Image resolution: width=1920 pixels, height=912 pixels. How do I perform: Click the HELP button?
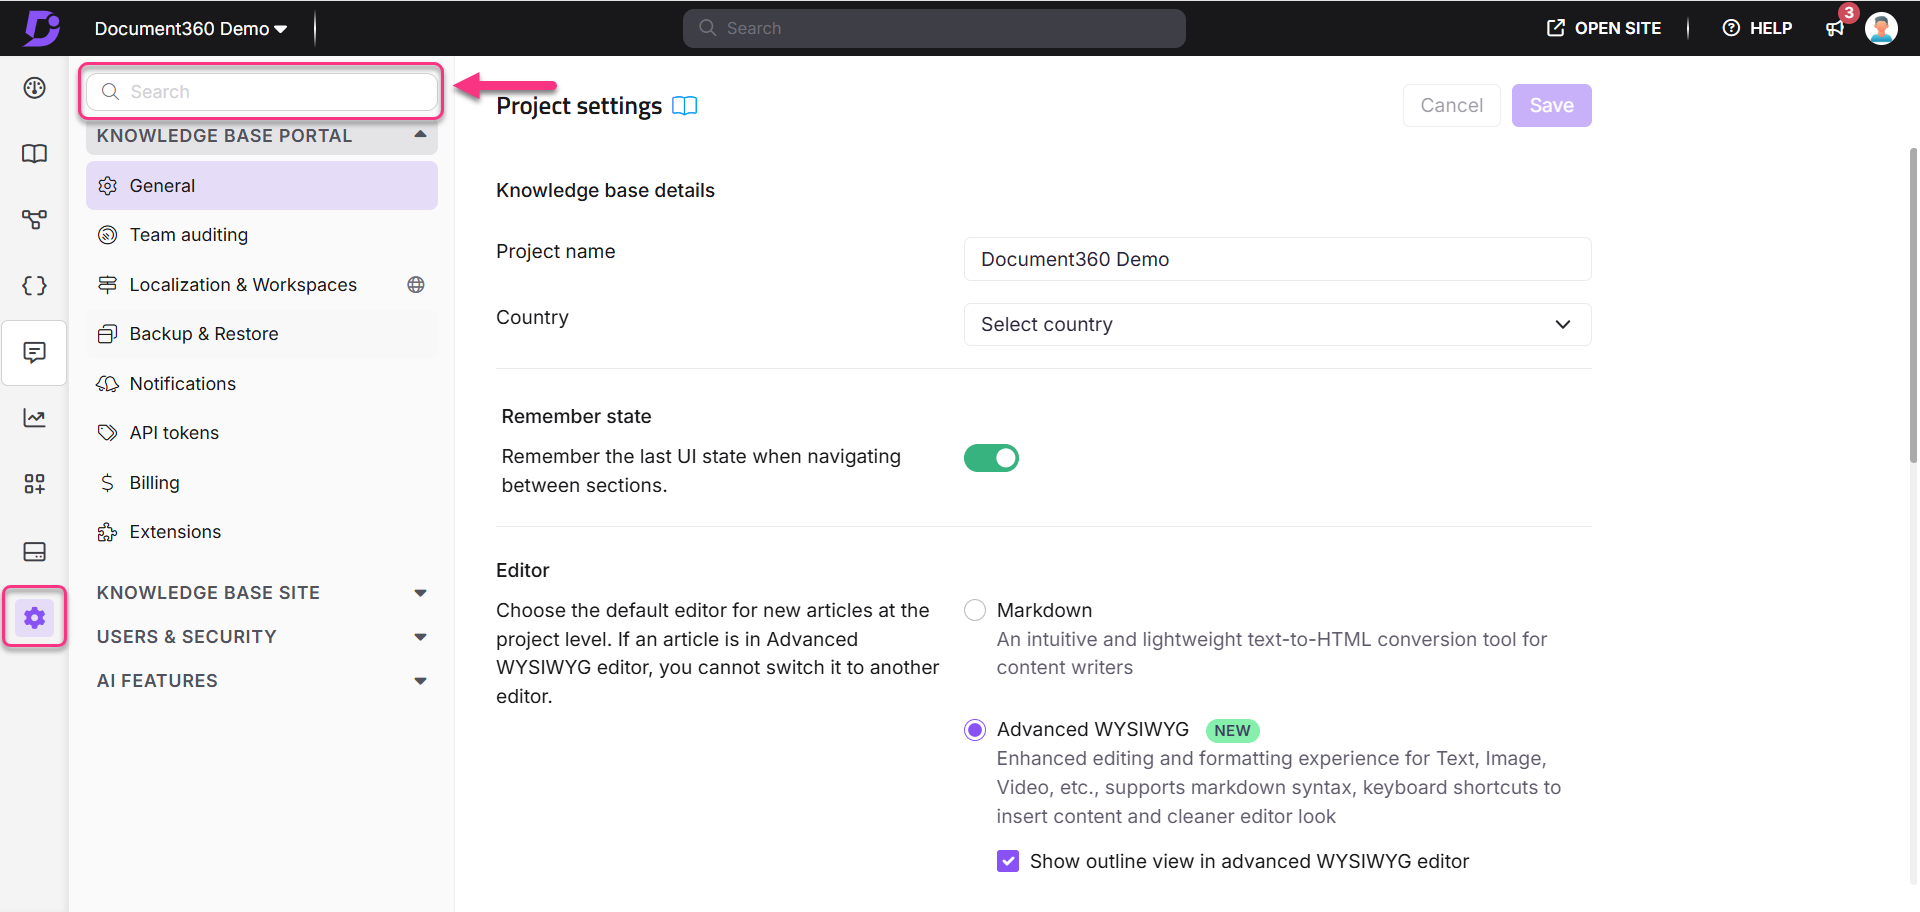coord(1757,28)
